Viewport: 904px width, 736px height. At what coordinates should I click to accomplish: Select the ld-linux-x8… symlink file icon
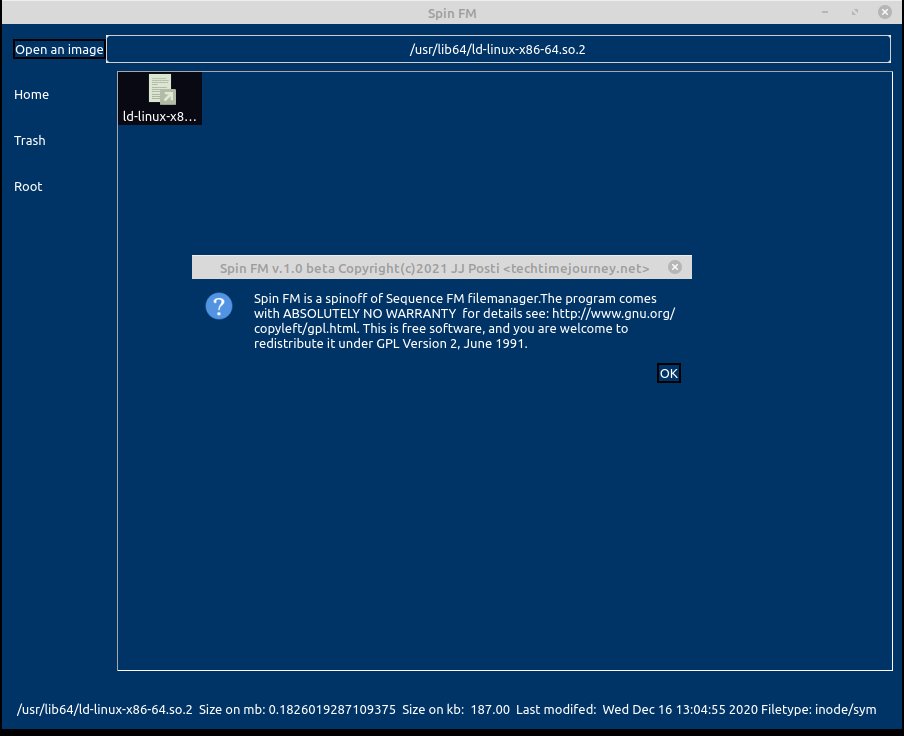coord(161,89)
